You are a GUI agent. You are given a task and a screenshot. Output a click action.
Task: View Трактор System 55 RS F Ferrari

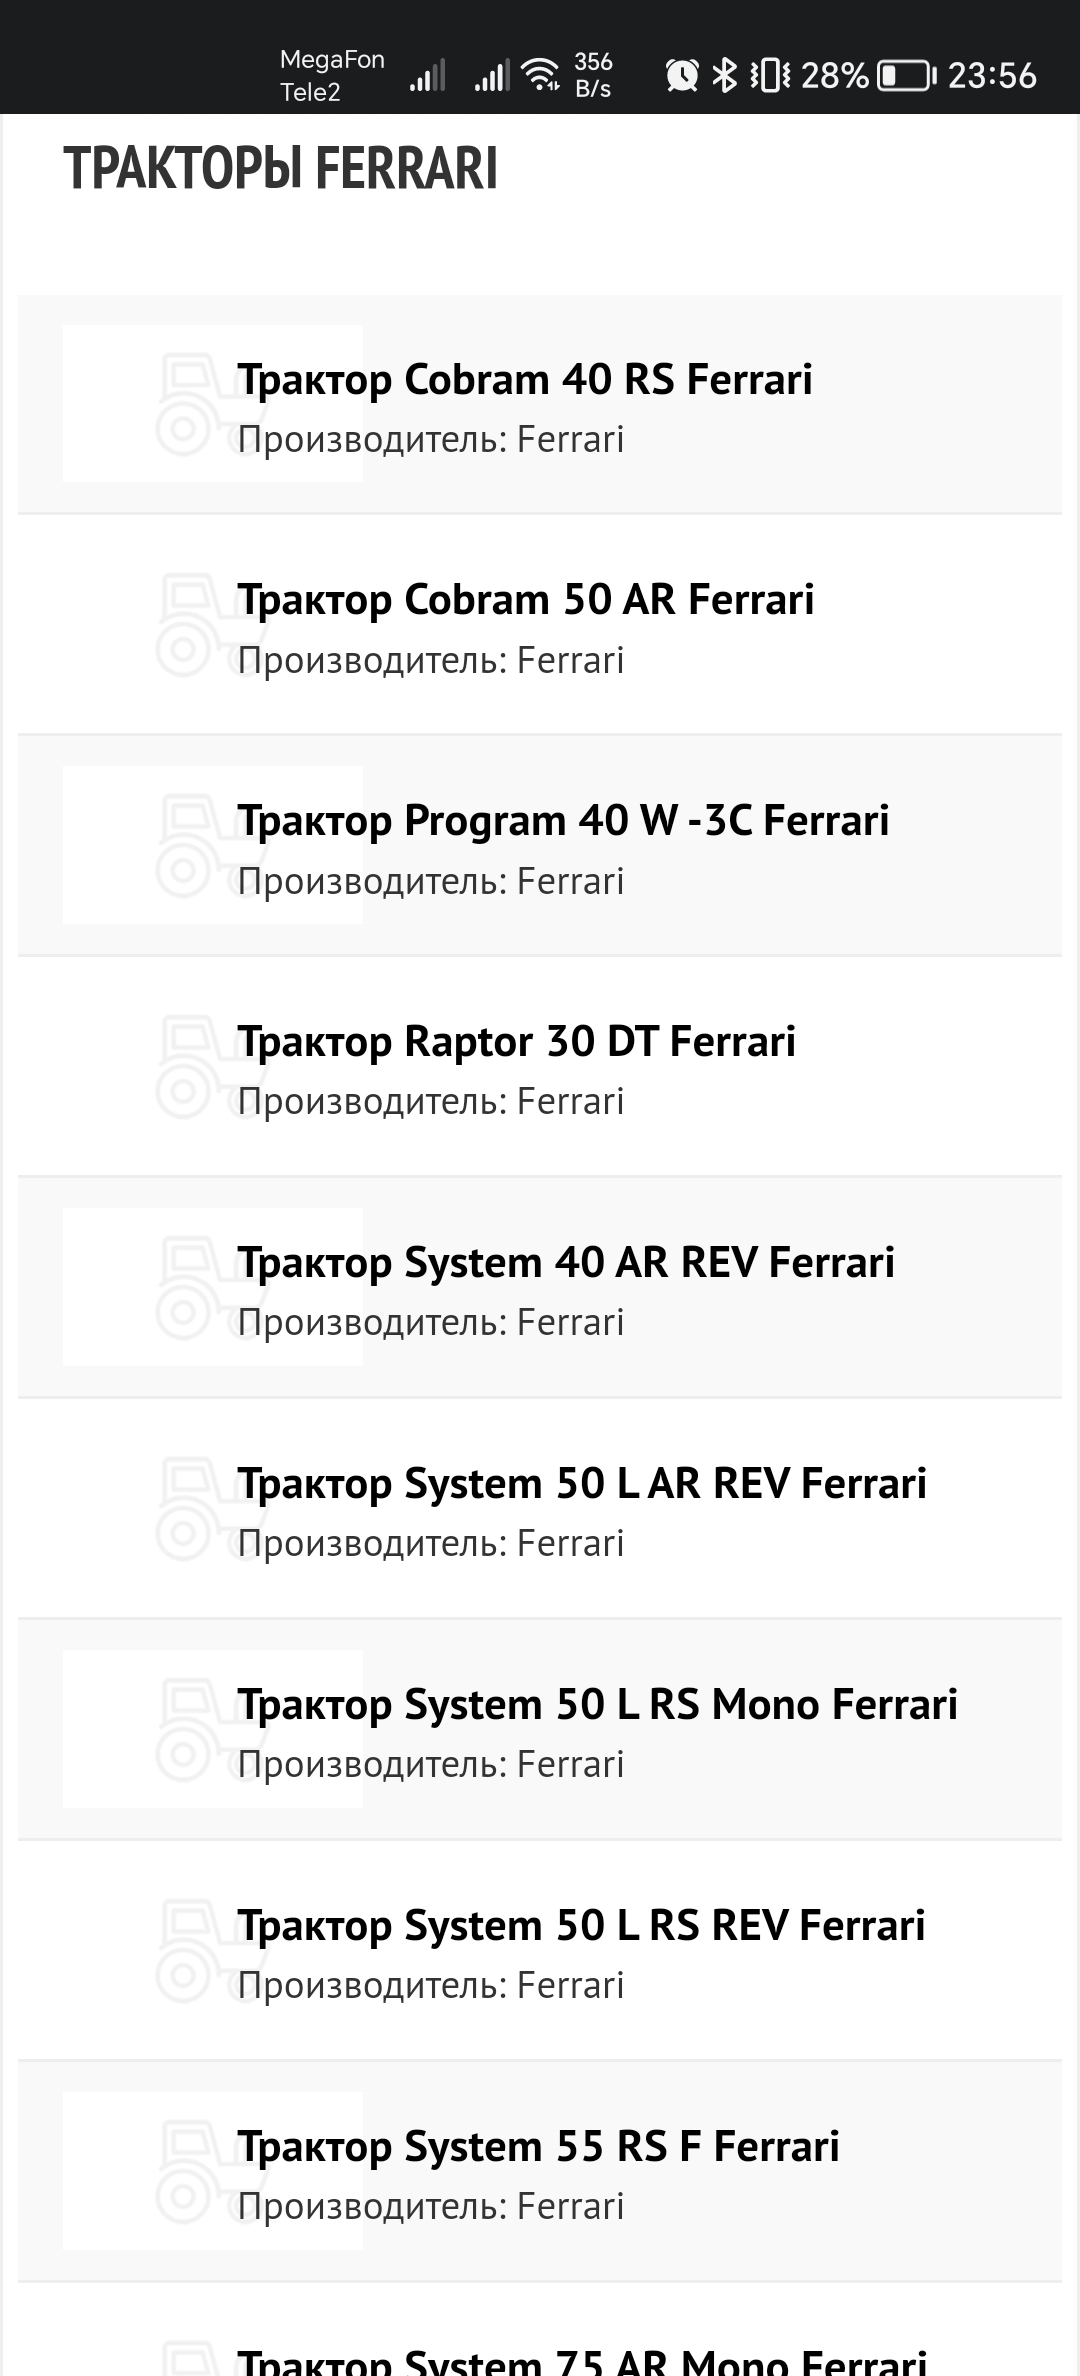coord(538,2147)
